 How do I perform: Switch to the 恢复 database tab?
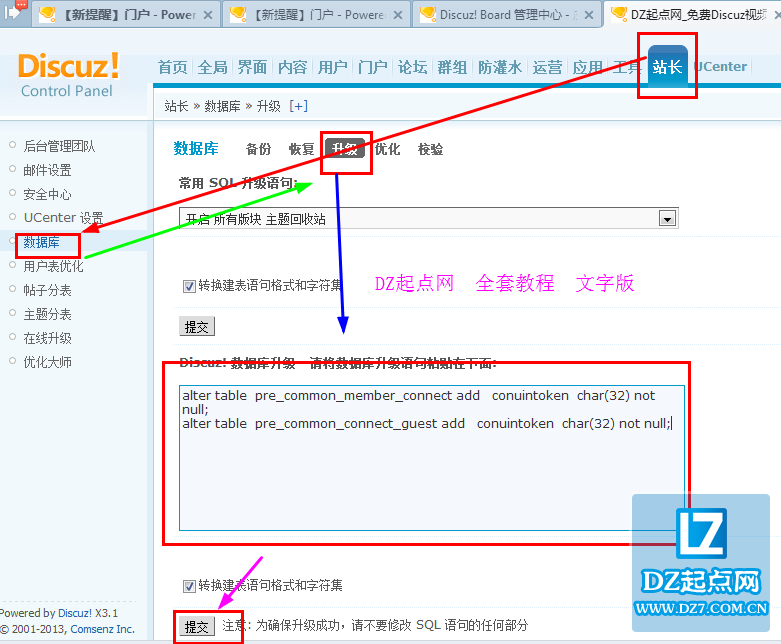coord(301,149)
